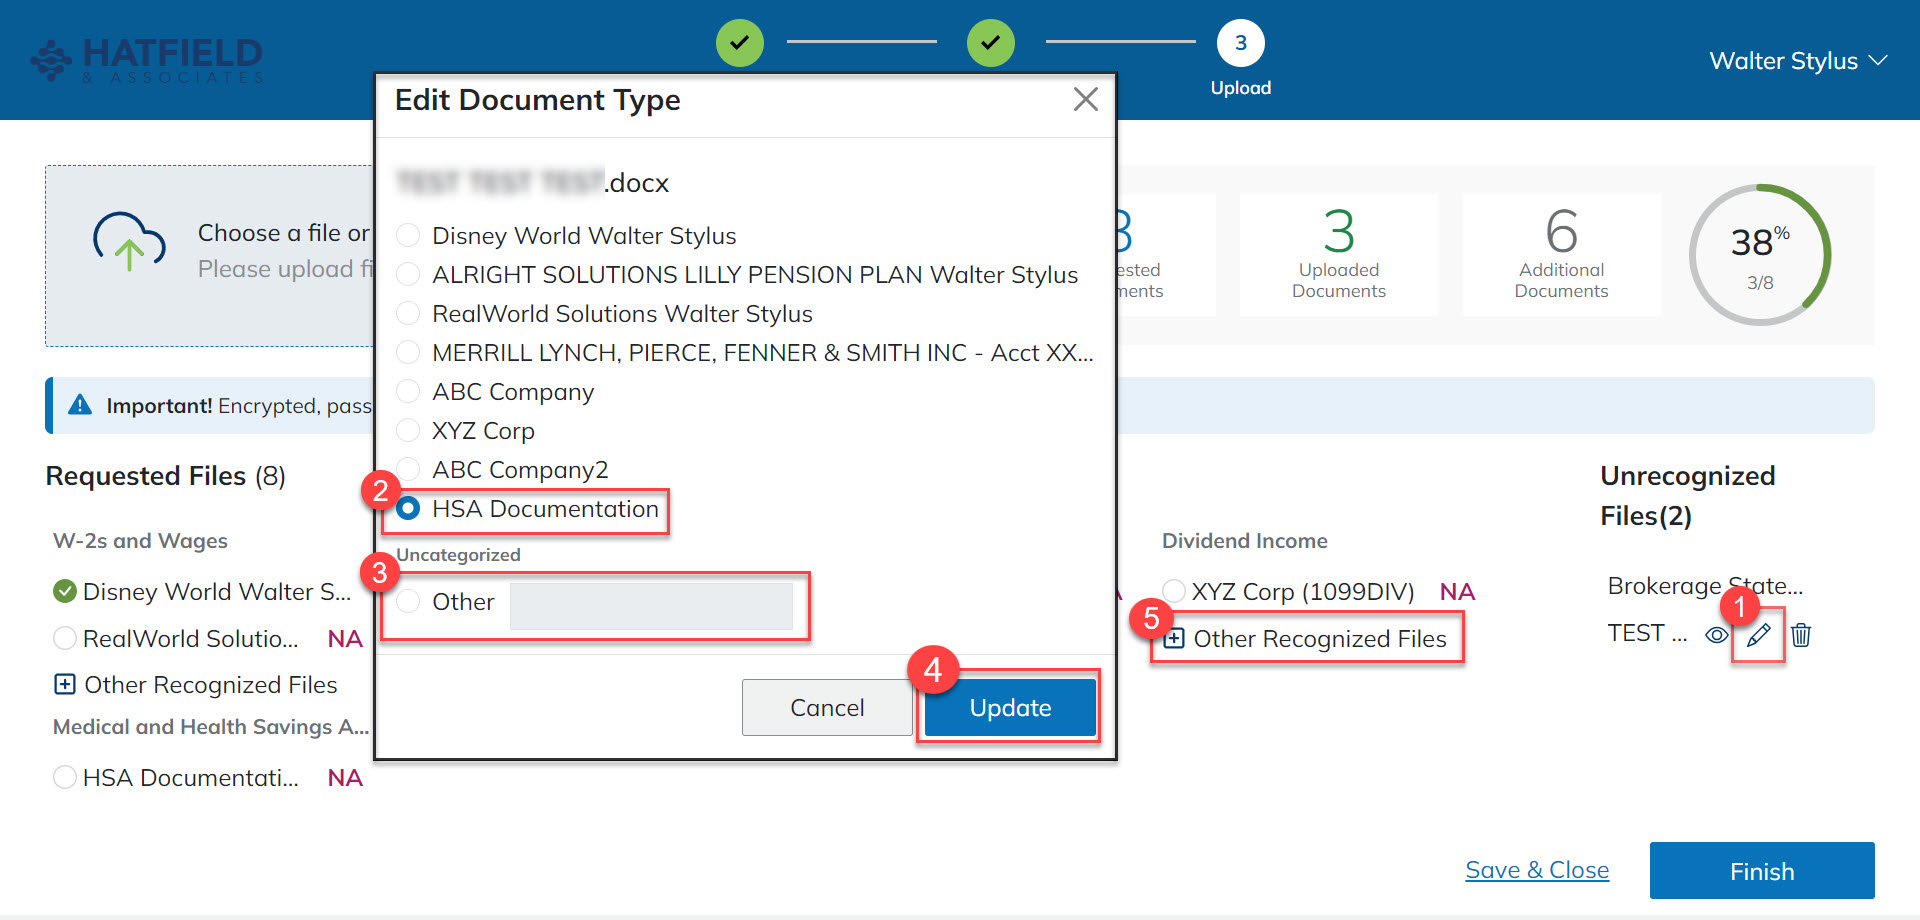The height and width of the screenshot is (920, 1920).
Task: Select the Other uncategorized radio button
Action: [408, 601]
